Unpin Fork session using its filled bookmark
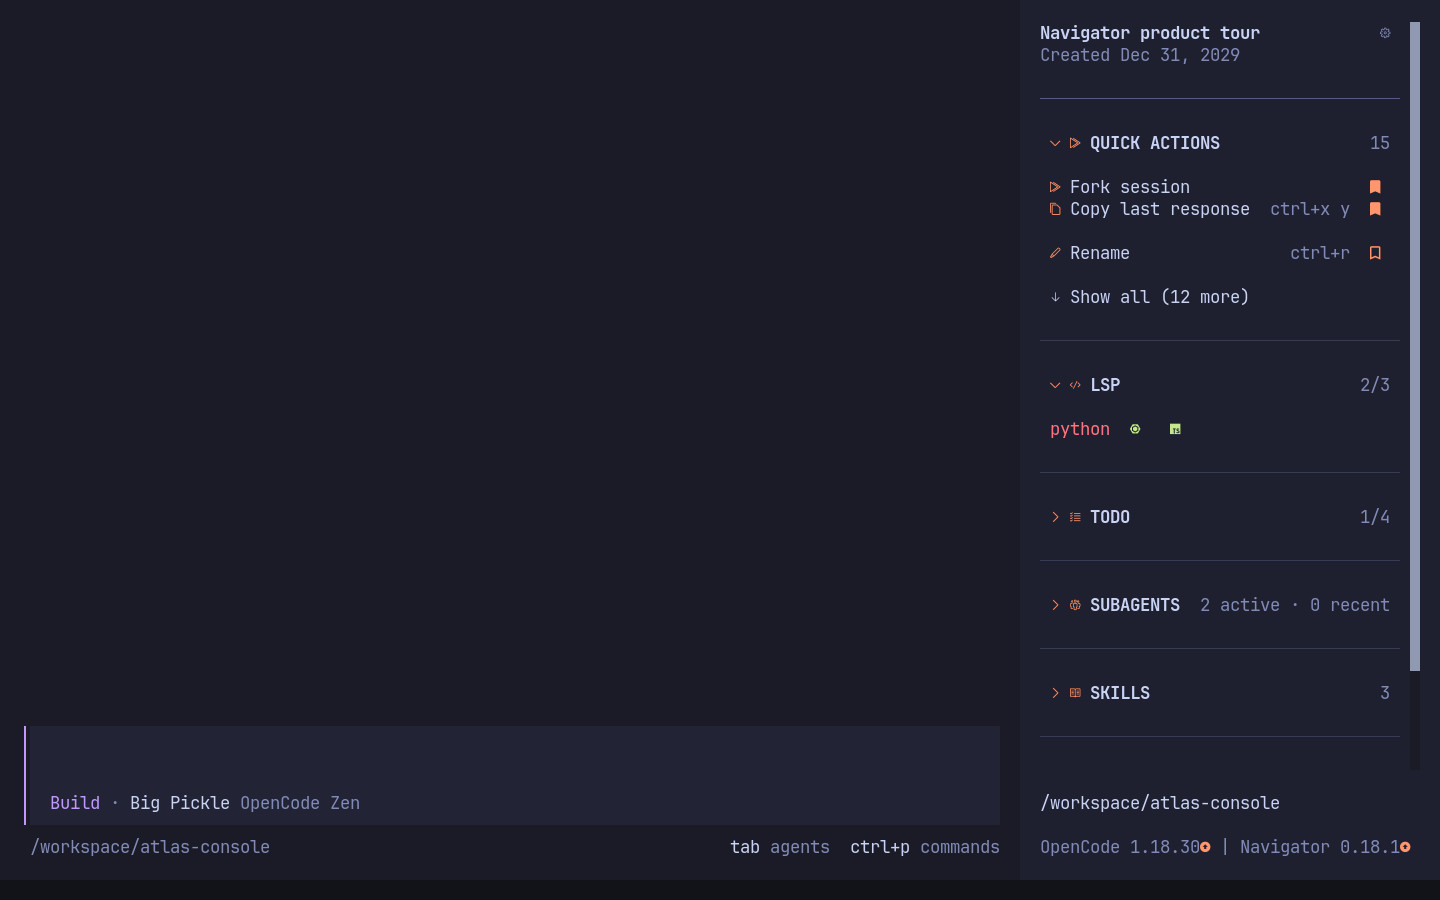 coord(1375,187)
